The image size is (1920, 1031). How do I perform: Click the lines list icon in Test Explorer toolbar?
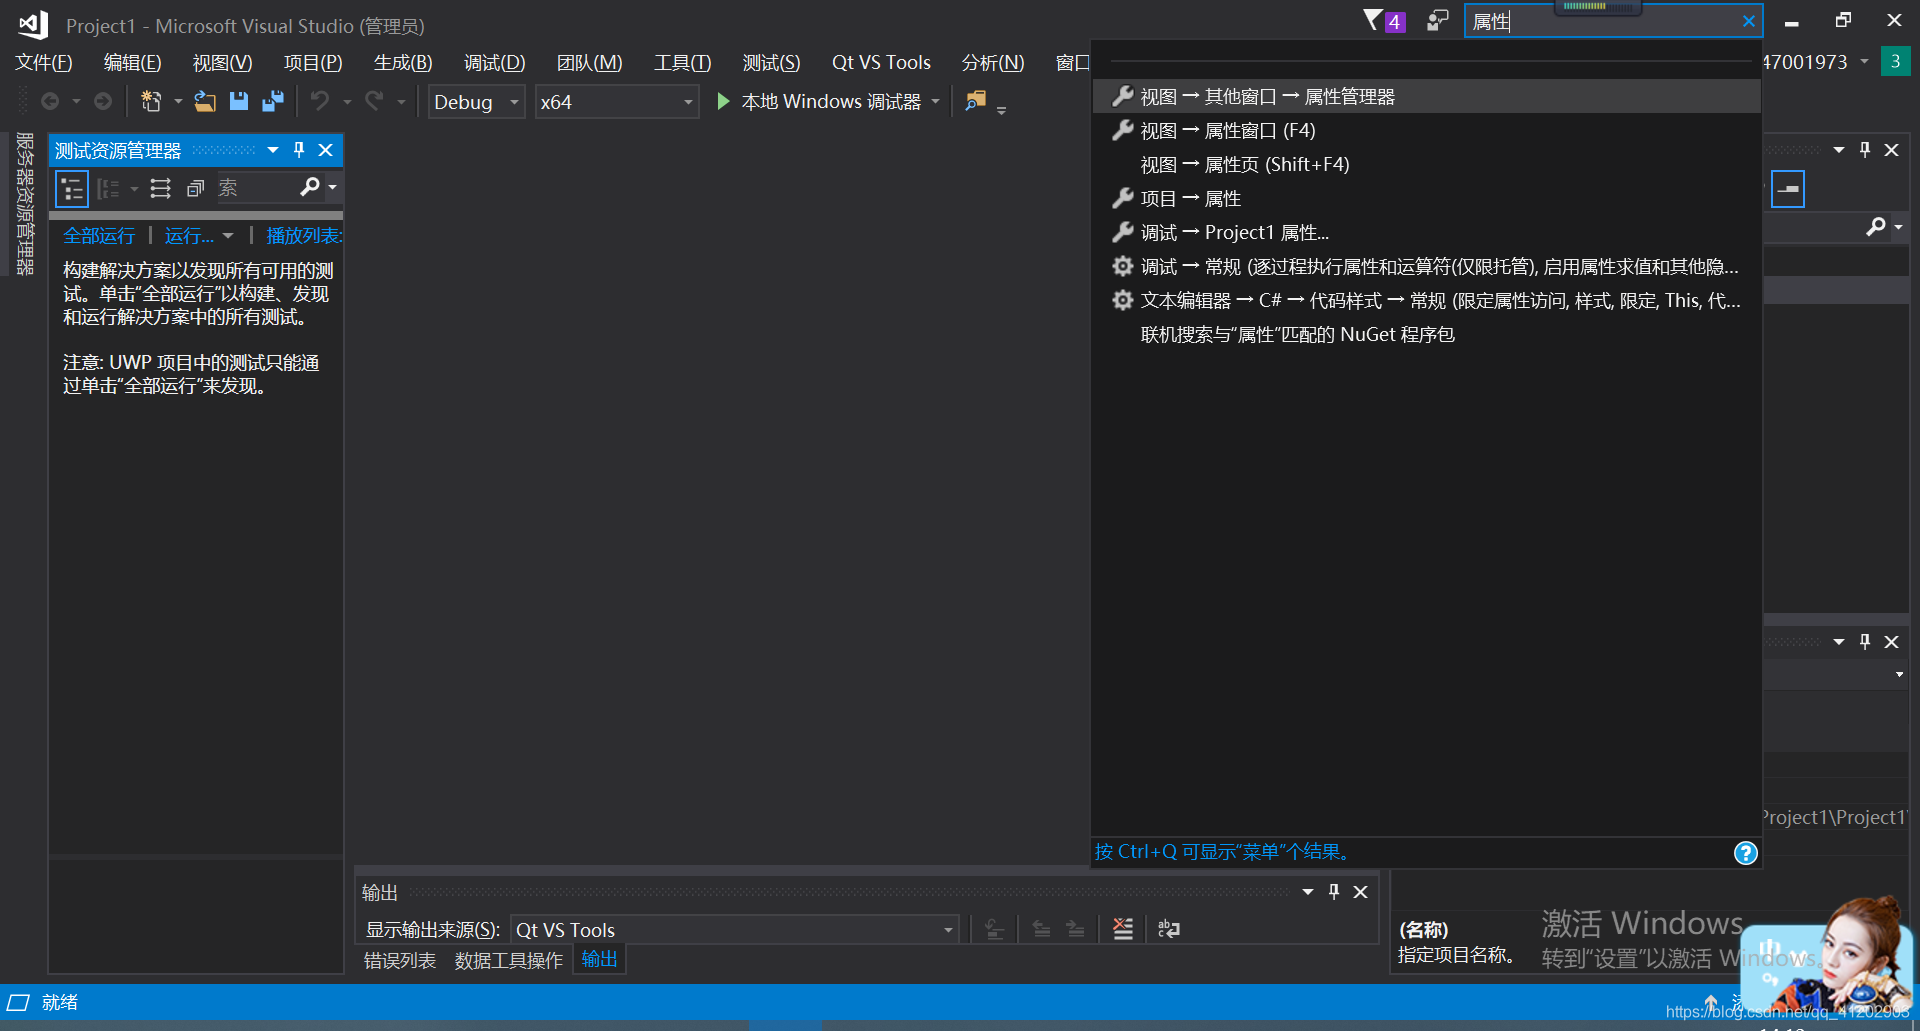(x=160, y=189)
